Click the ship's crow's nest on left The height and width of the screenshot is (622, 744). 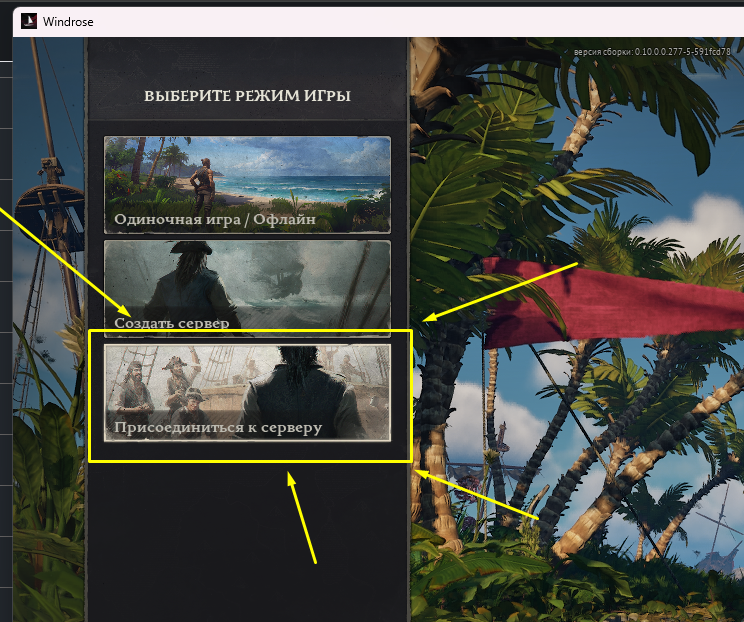tap(50, 202)
